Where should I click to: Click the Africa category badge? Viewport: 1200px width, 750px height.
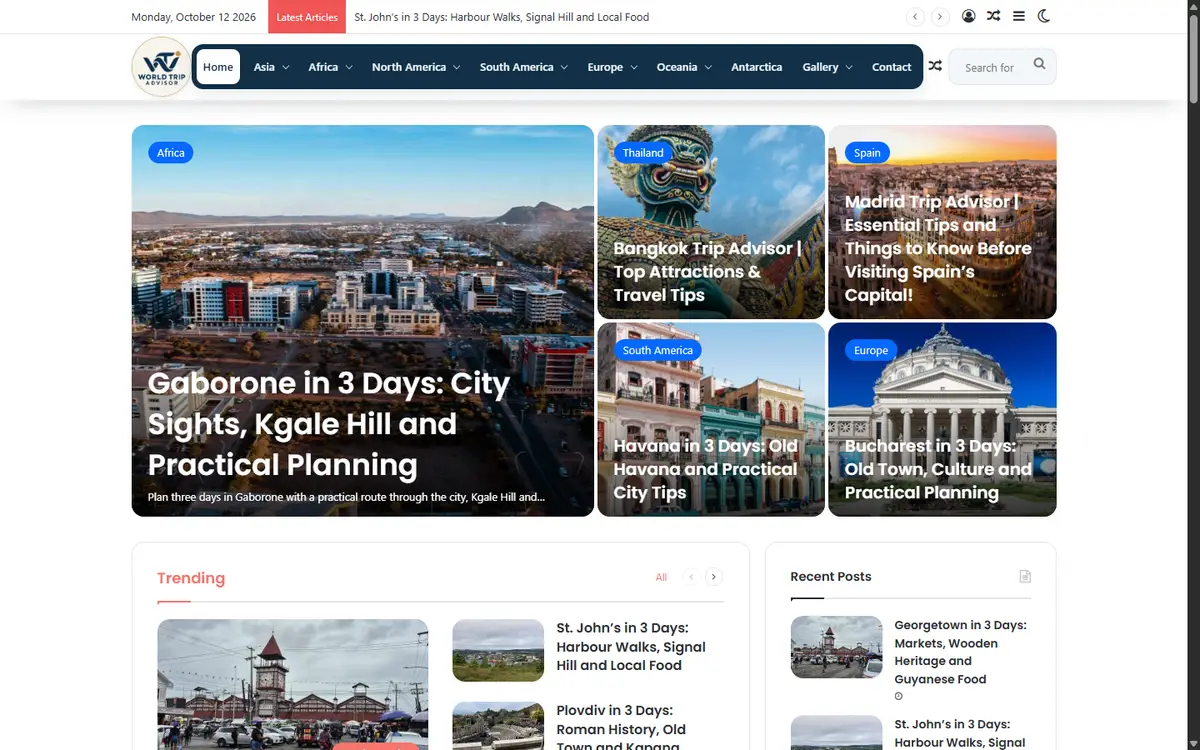point(171,153)
